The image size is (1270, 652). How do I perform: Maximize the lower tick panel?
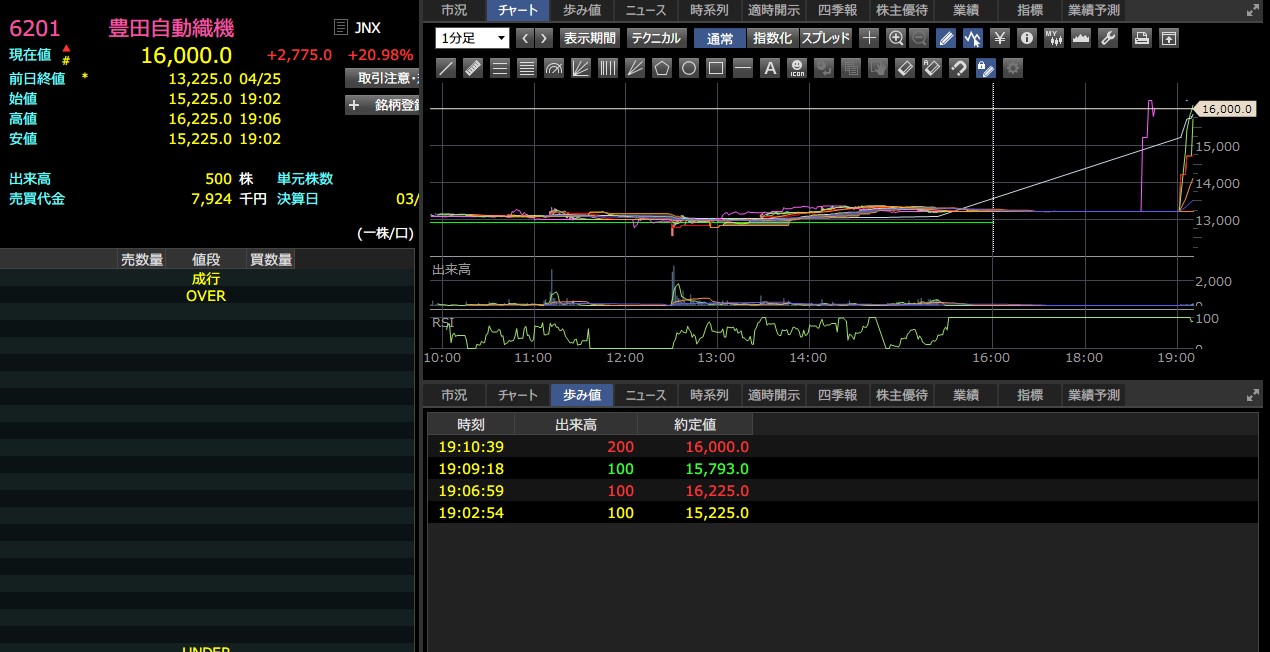[1253, 395]
